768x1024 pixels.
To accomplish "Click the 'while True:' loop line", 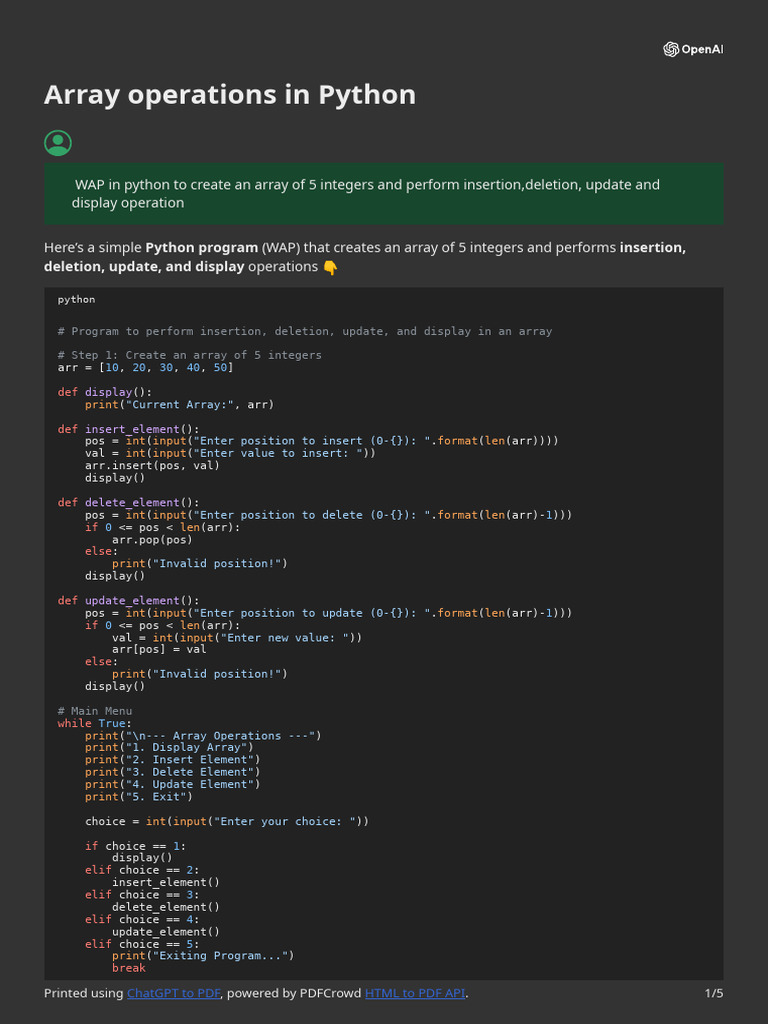I will point(94,723).
